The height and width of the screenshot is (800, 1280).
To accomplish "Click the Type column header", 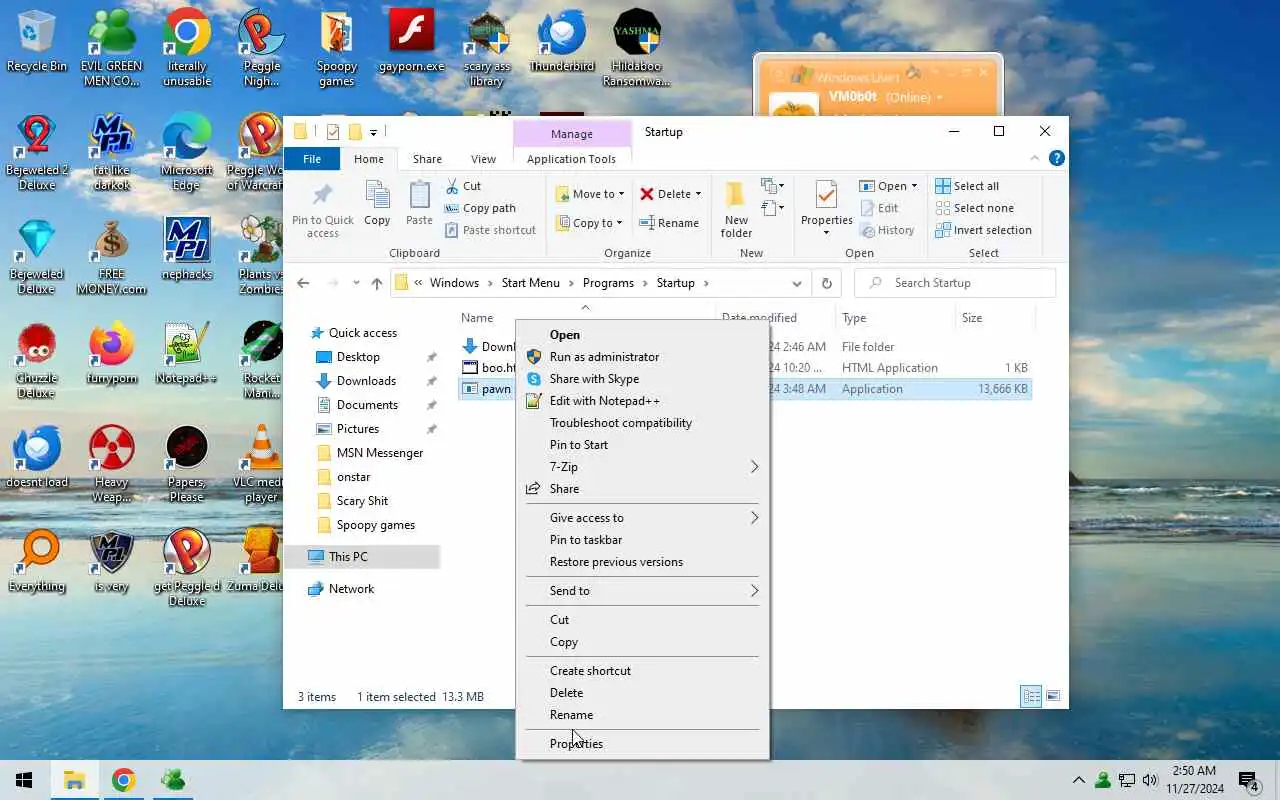I will (x=895, y=318).
